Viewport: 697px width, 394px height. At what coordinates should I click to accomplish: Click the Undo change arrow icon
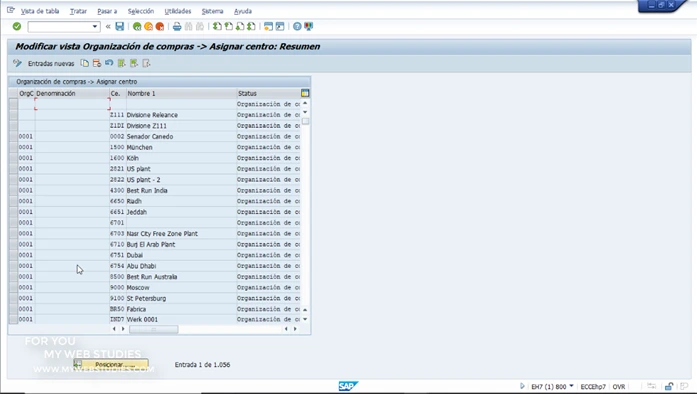(109, 63)
